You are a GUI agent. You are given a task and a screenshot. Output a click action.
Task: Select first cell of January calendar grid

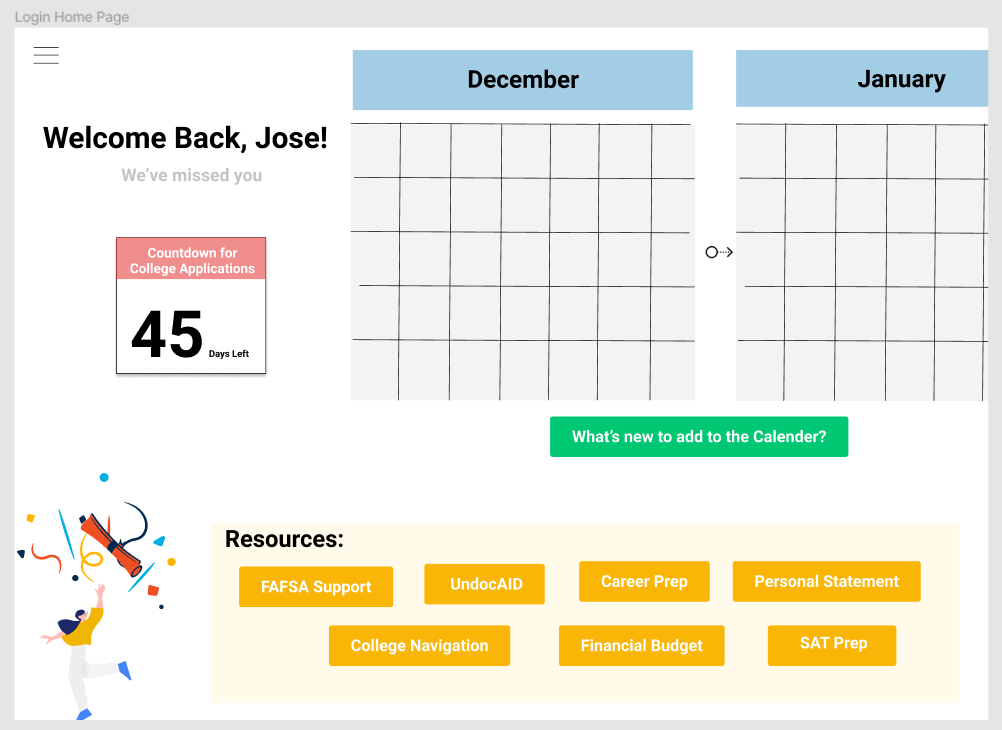click(761, 151)
